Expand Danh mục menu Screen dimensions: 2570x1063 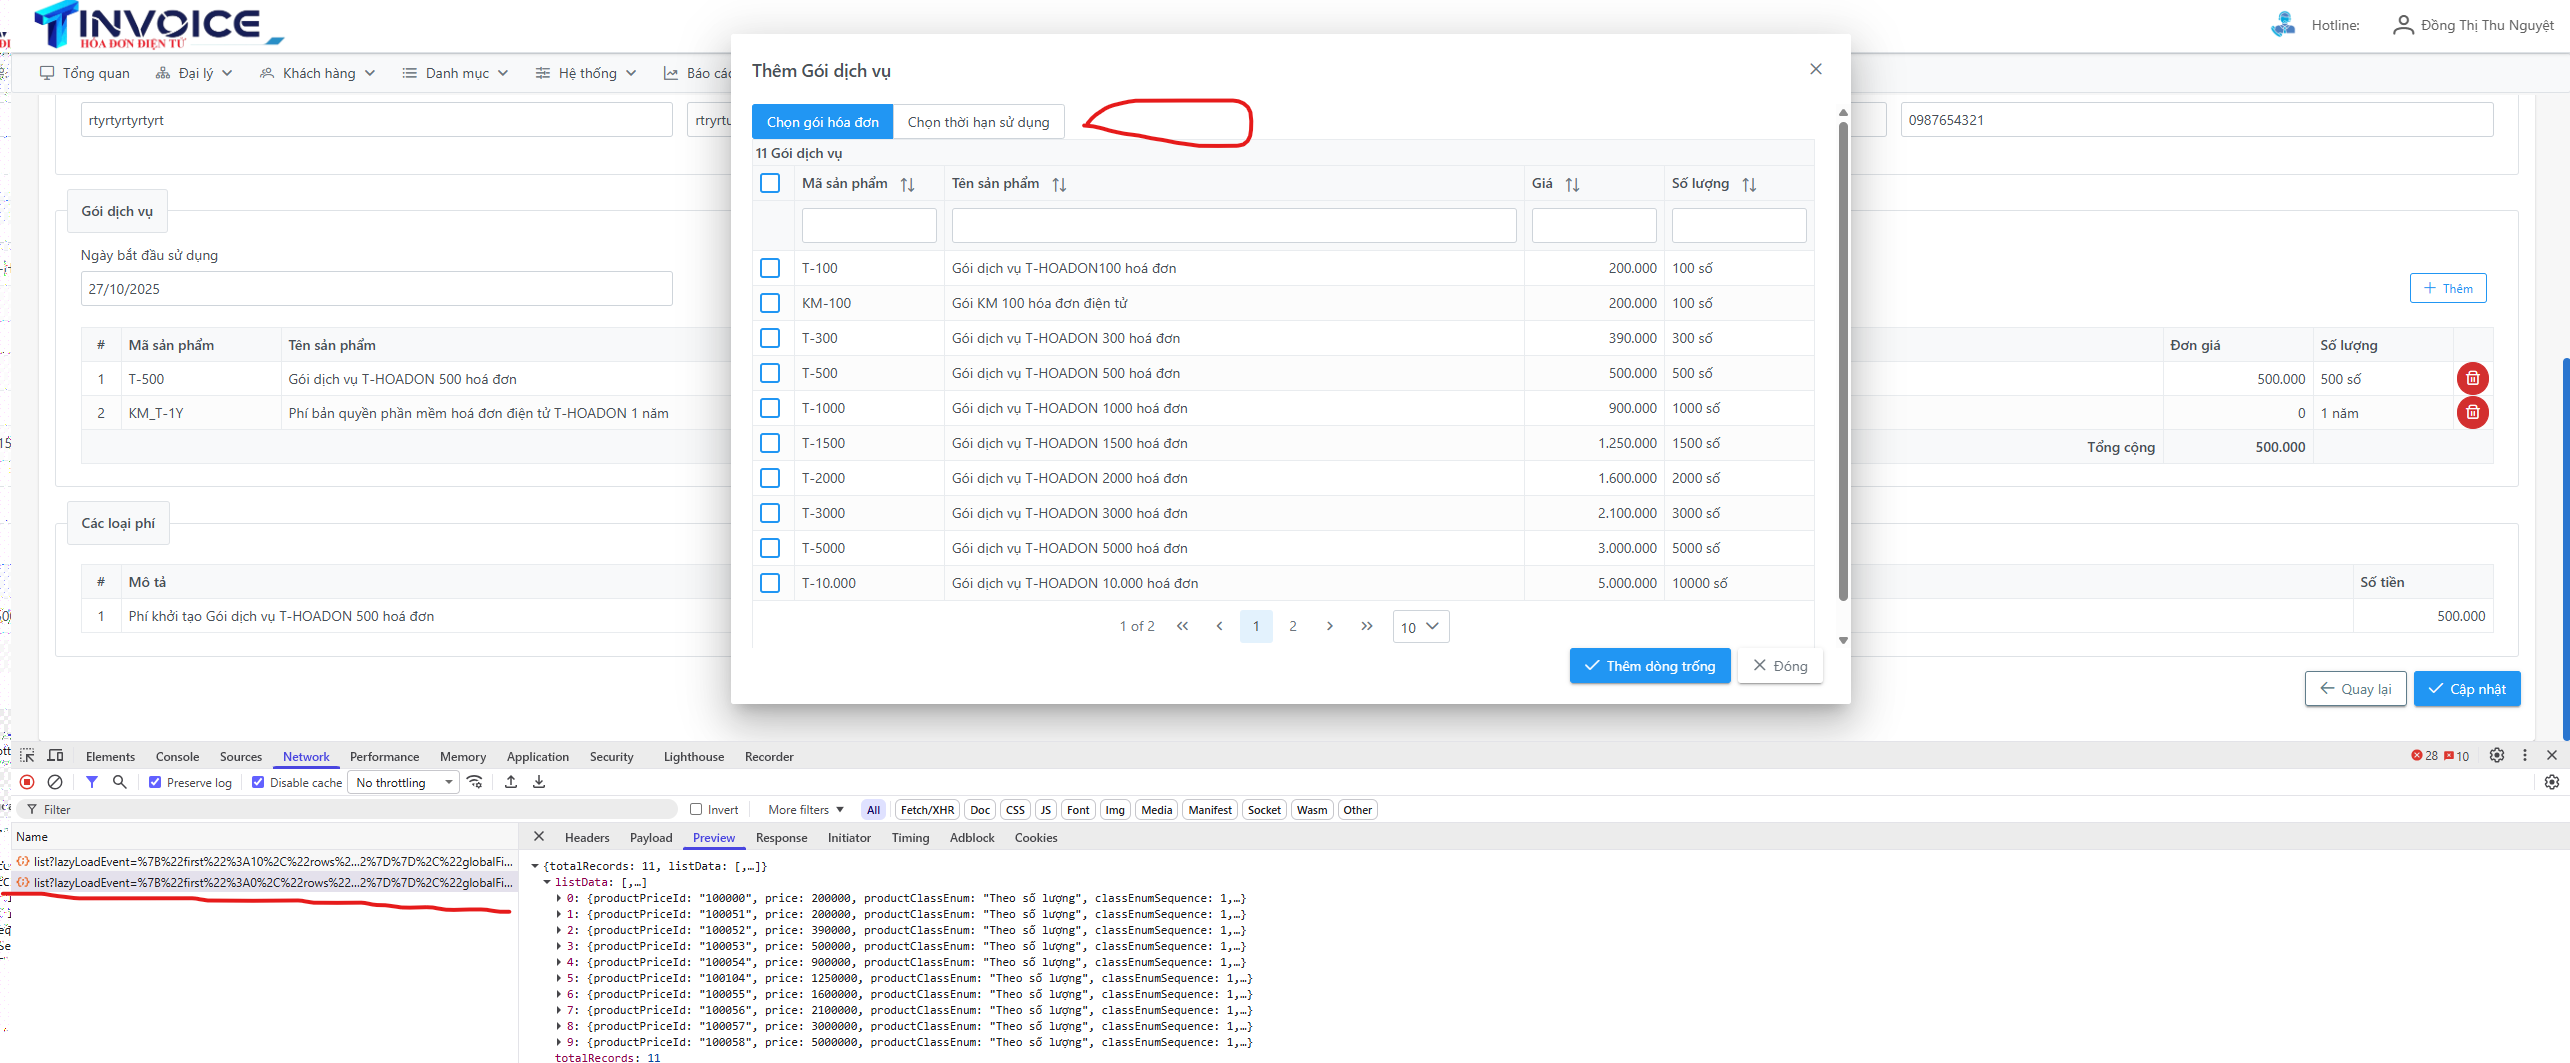click(455, 73)
